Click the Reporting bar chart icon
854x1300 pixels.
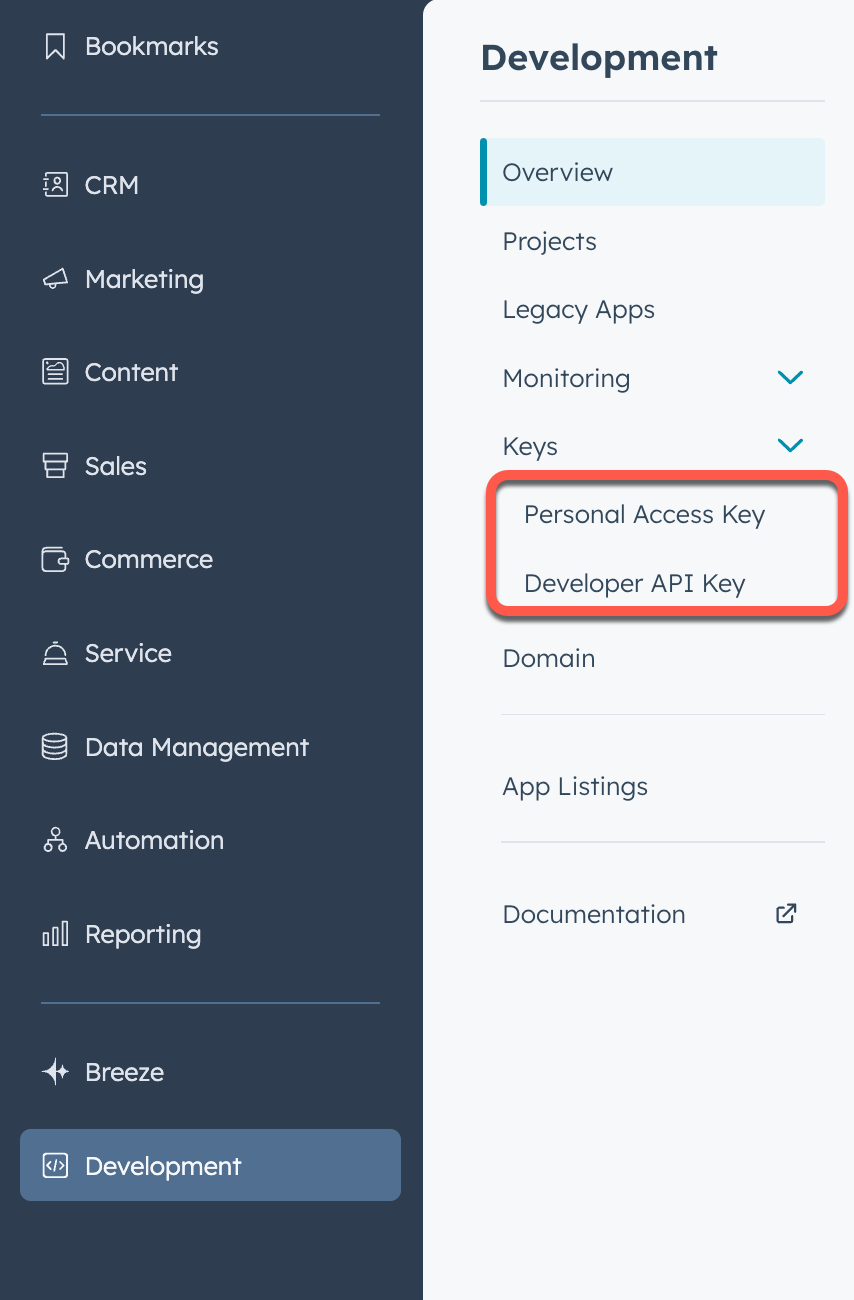(x=55, y=934)
